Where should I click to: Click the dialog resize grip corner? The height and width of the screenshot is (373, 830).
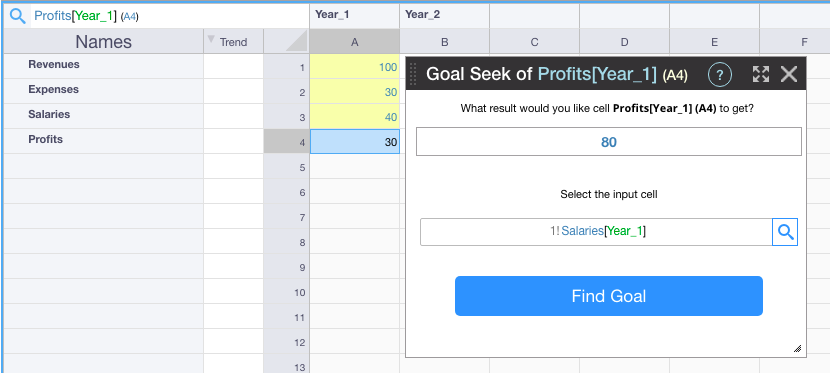coord(798,349)
